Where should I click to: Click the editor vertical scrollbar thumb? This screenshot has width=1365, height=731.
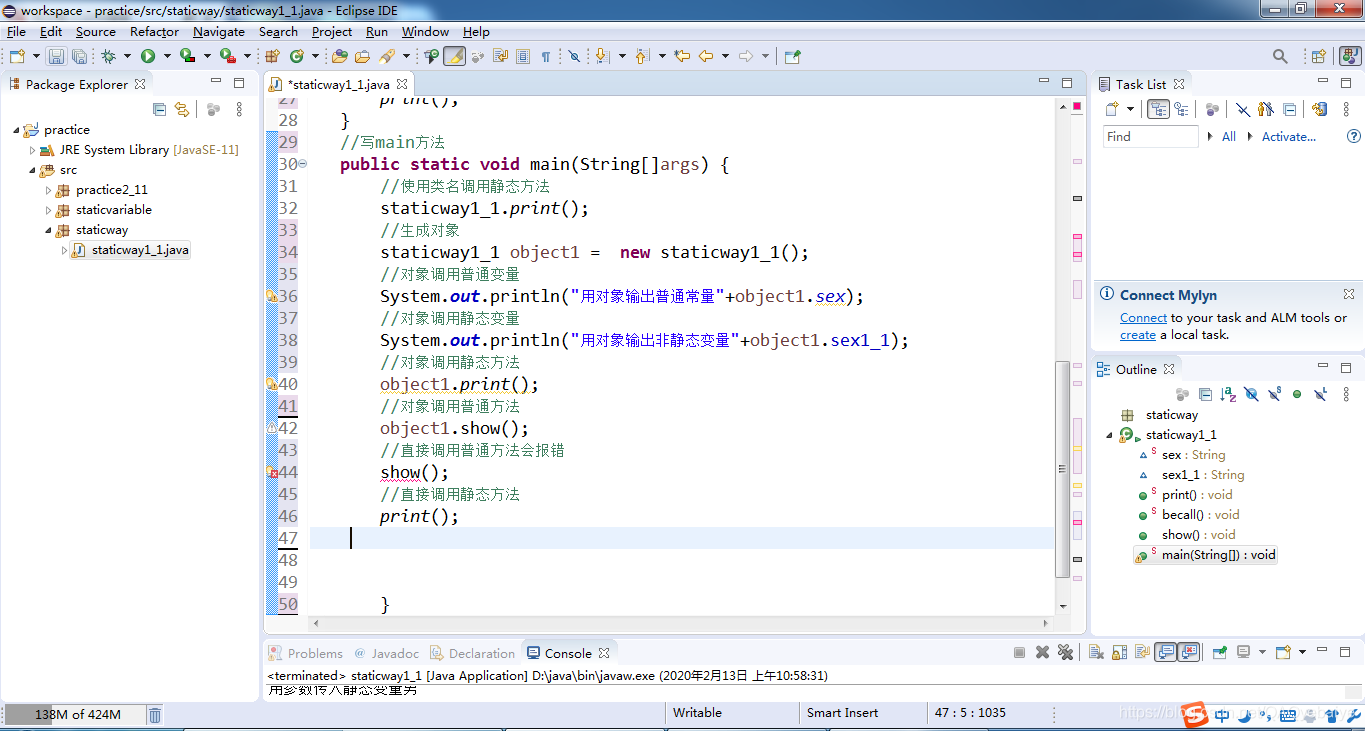tap(1062, 468)
